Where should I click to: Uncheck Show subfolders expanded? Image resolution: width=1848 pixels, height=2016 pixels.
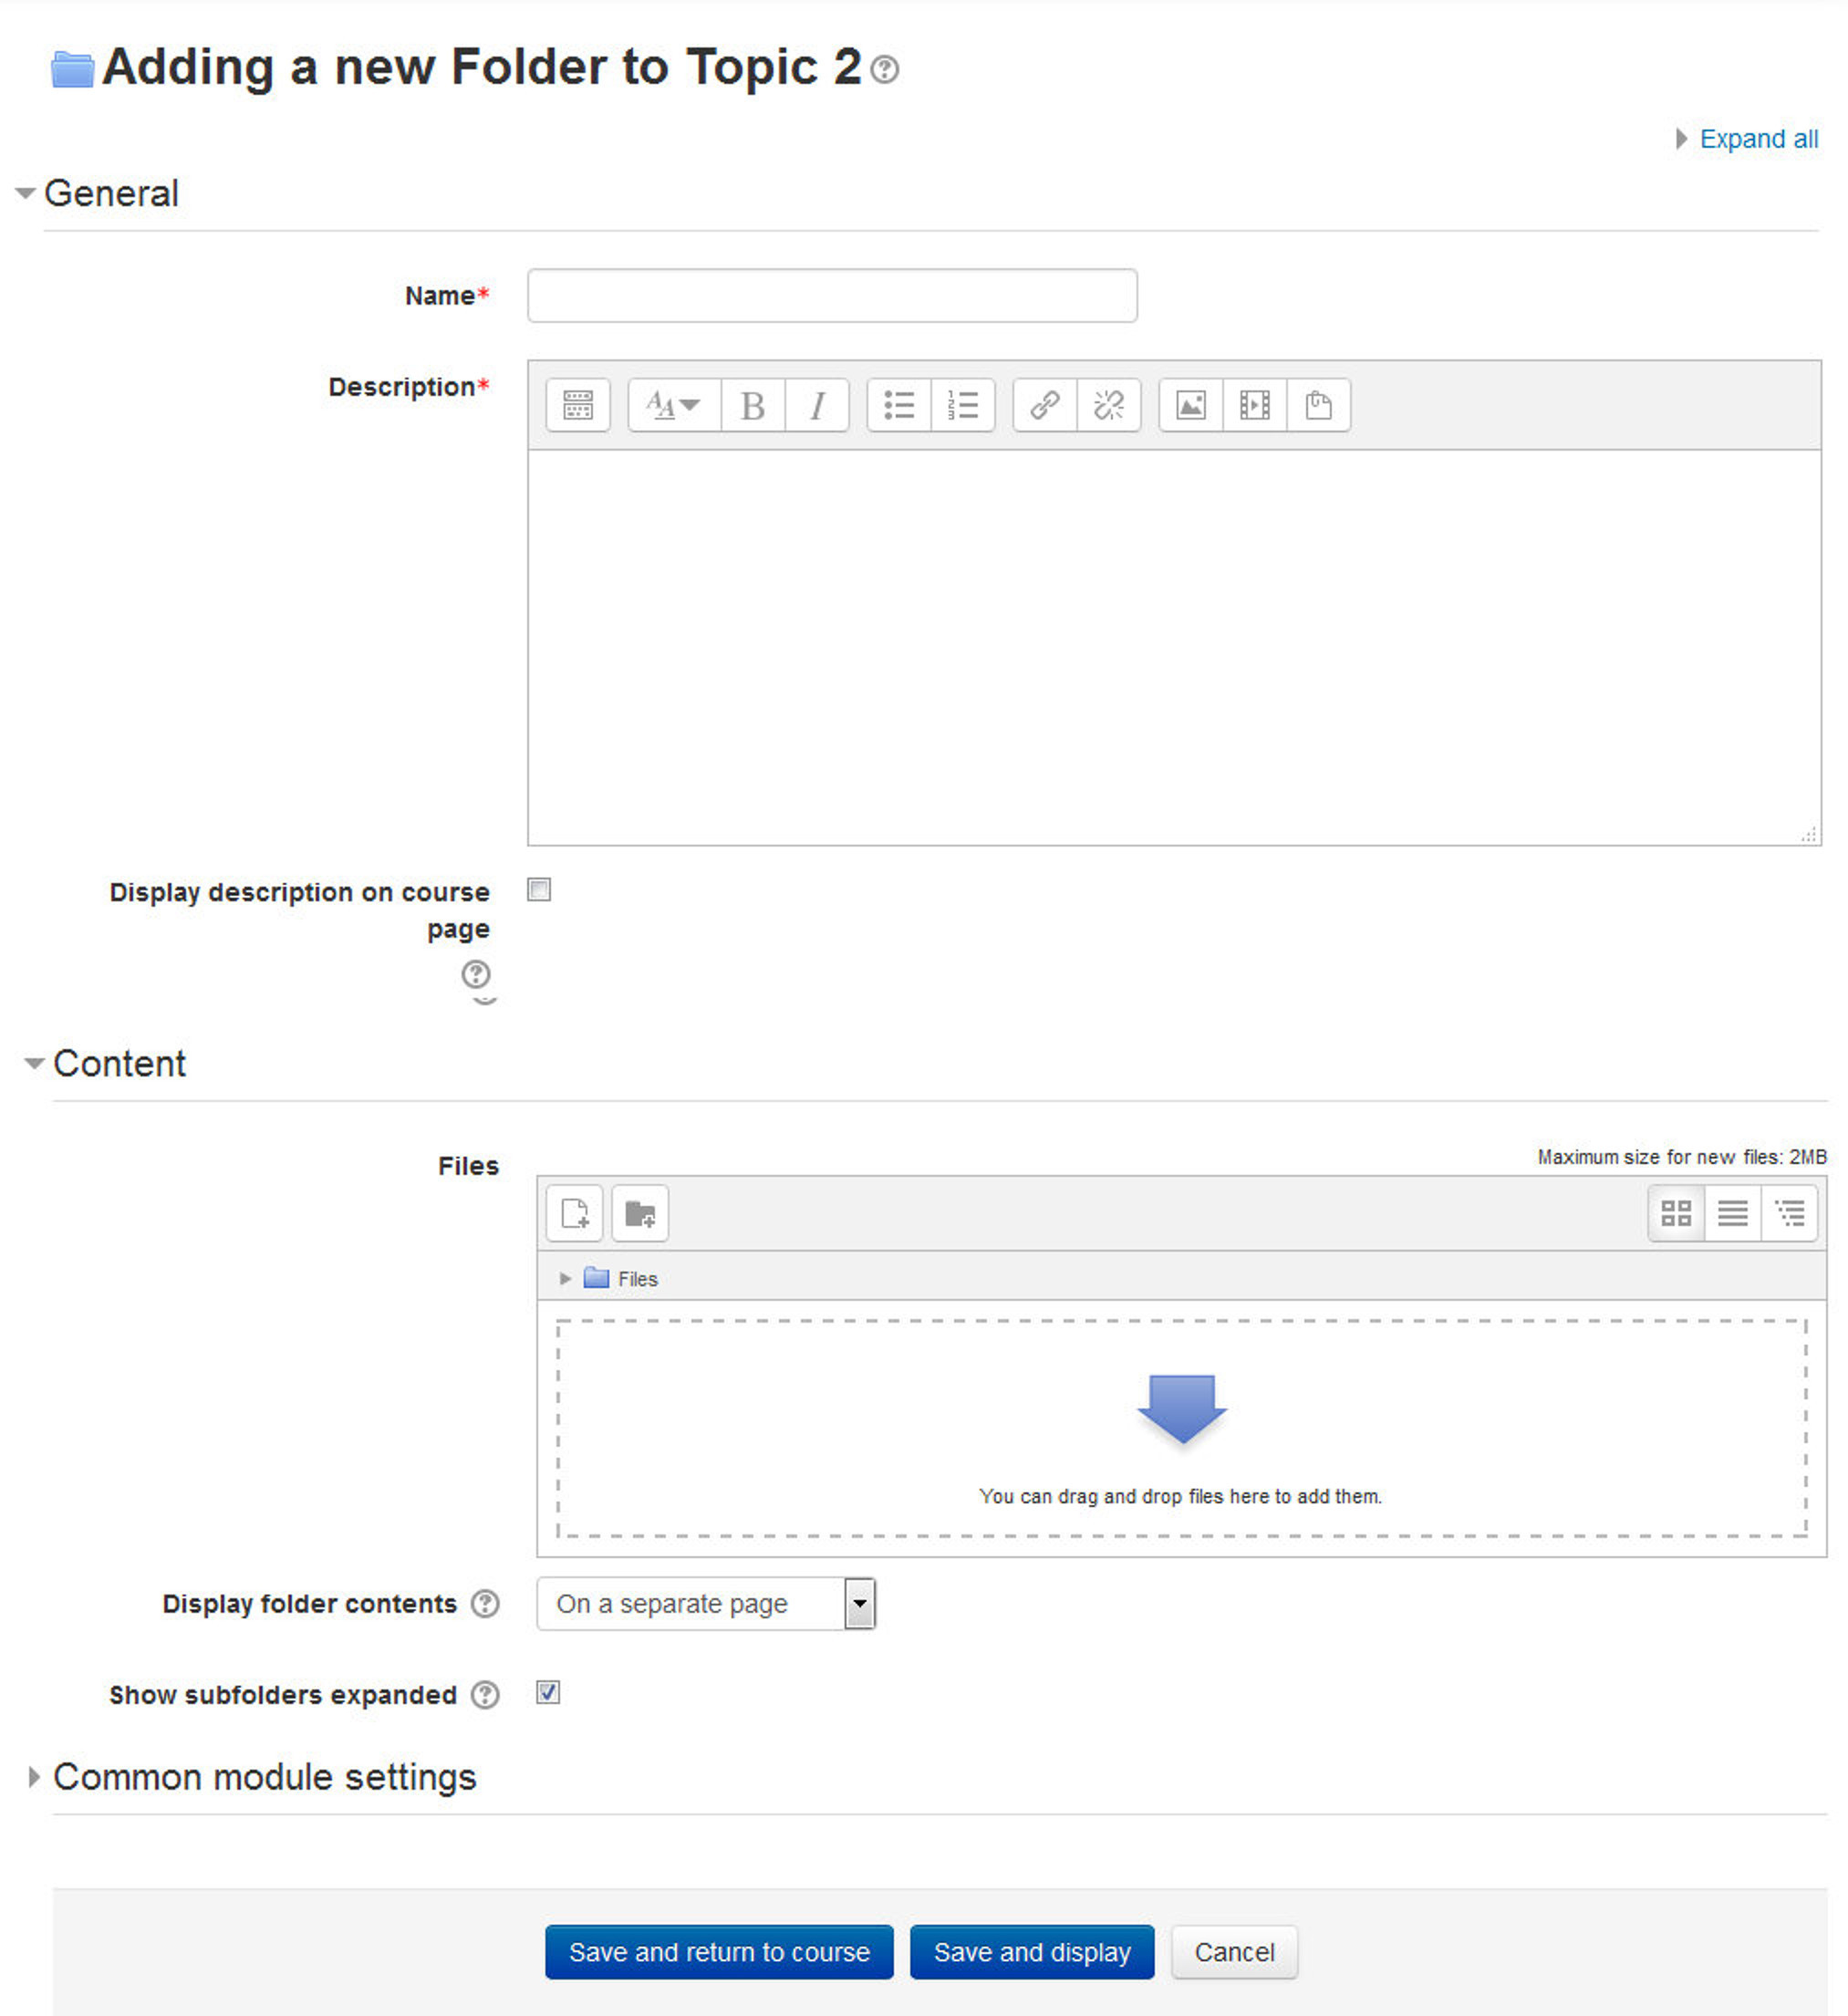pos(548,1693)
